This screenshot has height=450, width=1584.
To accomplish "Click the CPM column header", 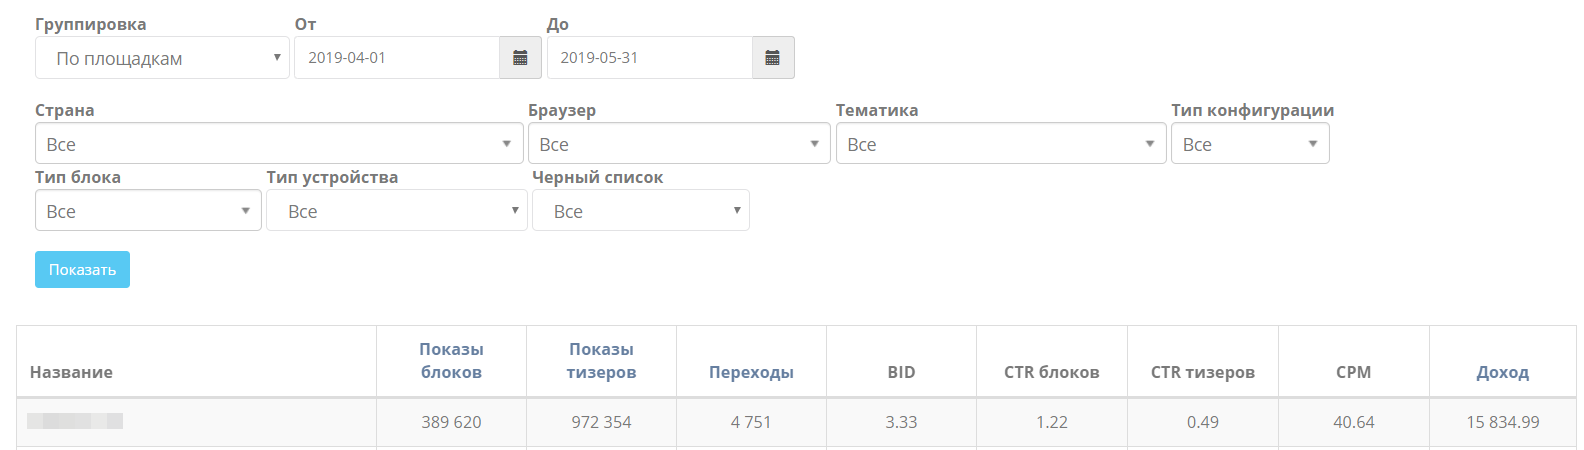I will (x=1353, y=372).
